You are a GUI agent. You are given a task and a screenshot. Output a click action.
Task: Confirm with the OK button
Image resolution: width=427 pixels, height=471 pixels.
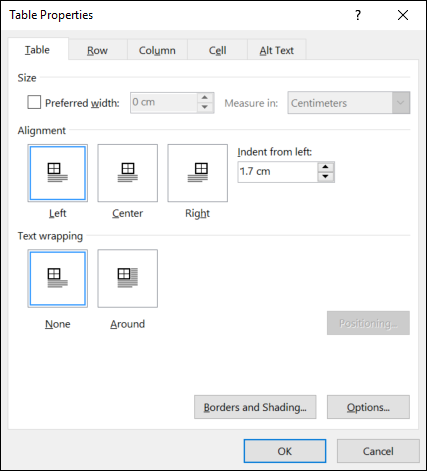[x=285, y=451]
